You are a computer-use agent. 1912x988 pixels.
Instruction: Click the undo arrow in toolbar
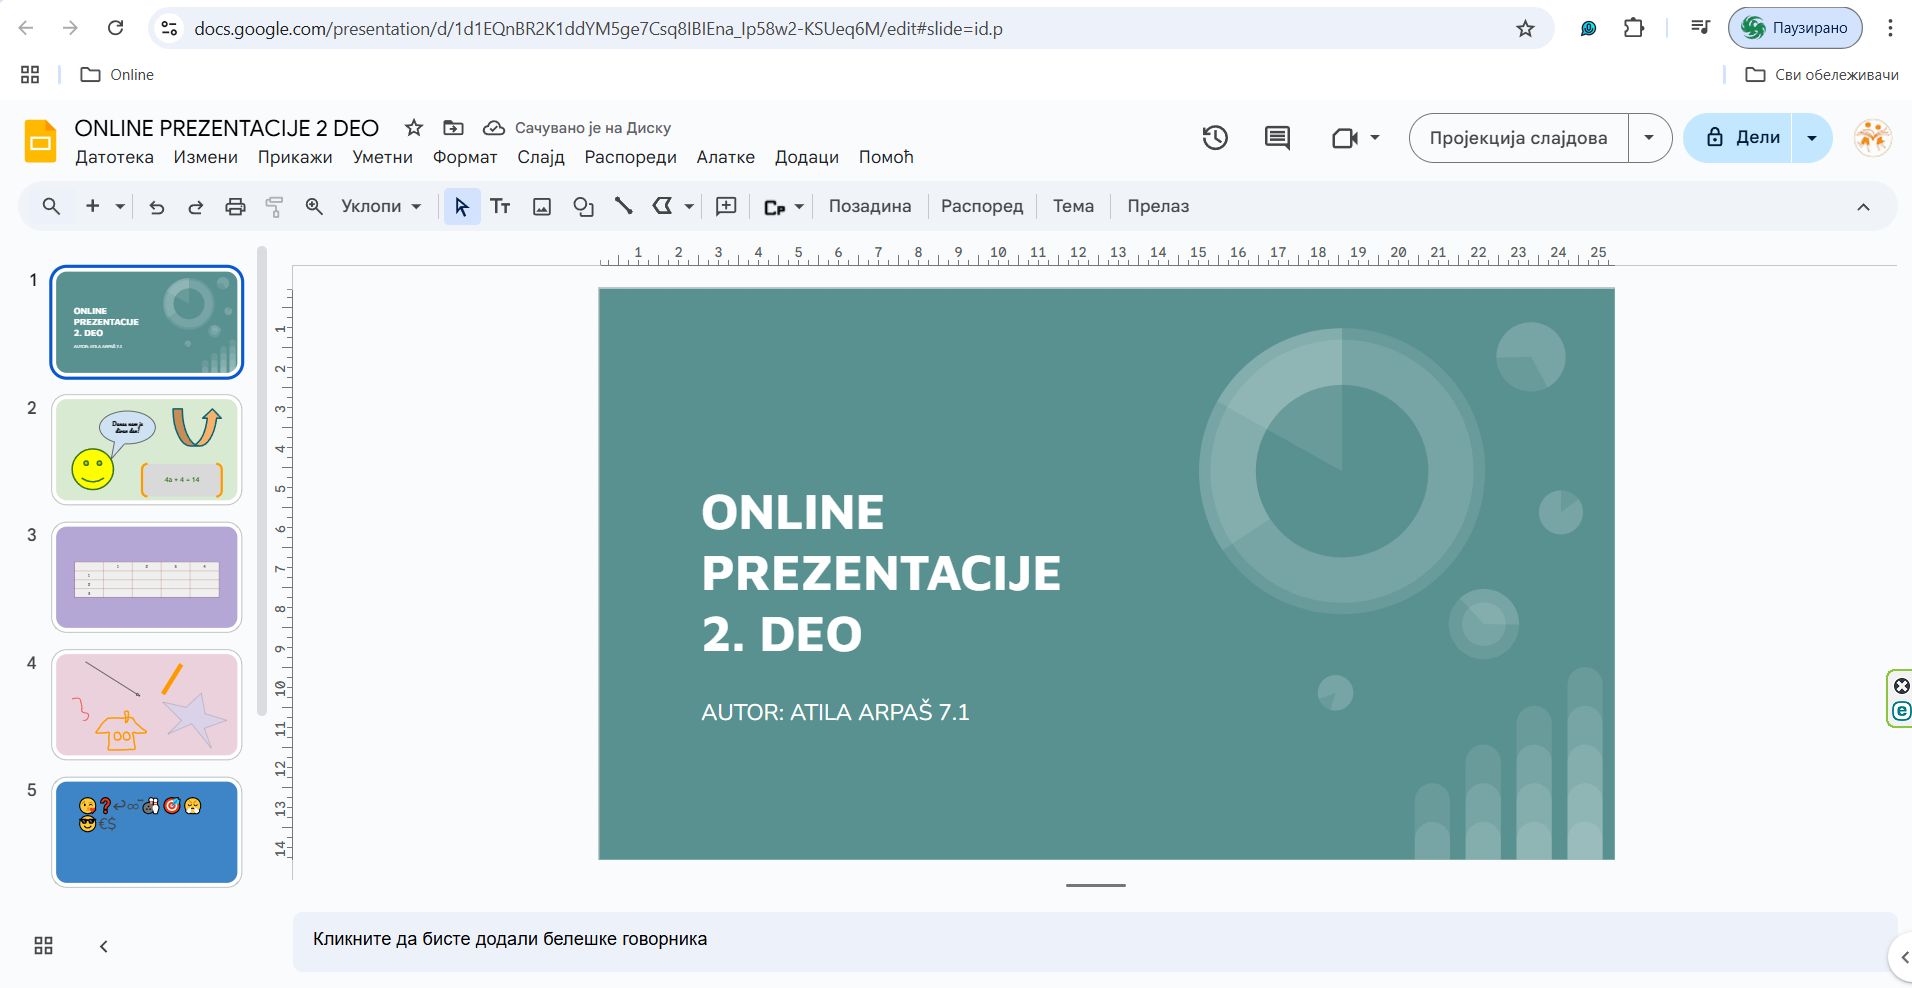[x=157, y=207]
